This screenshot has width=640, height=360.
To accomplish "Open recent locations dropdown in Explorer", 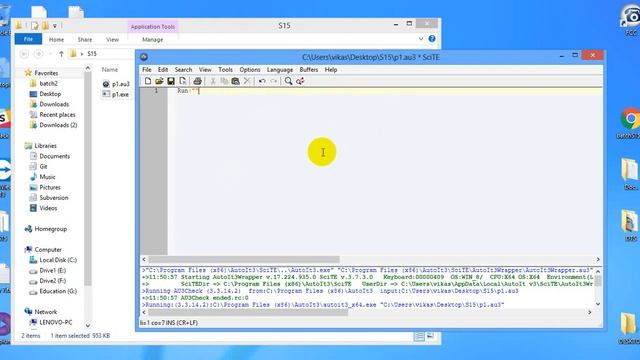I will tap(50, 54).
